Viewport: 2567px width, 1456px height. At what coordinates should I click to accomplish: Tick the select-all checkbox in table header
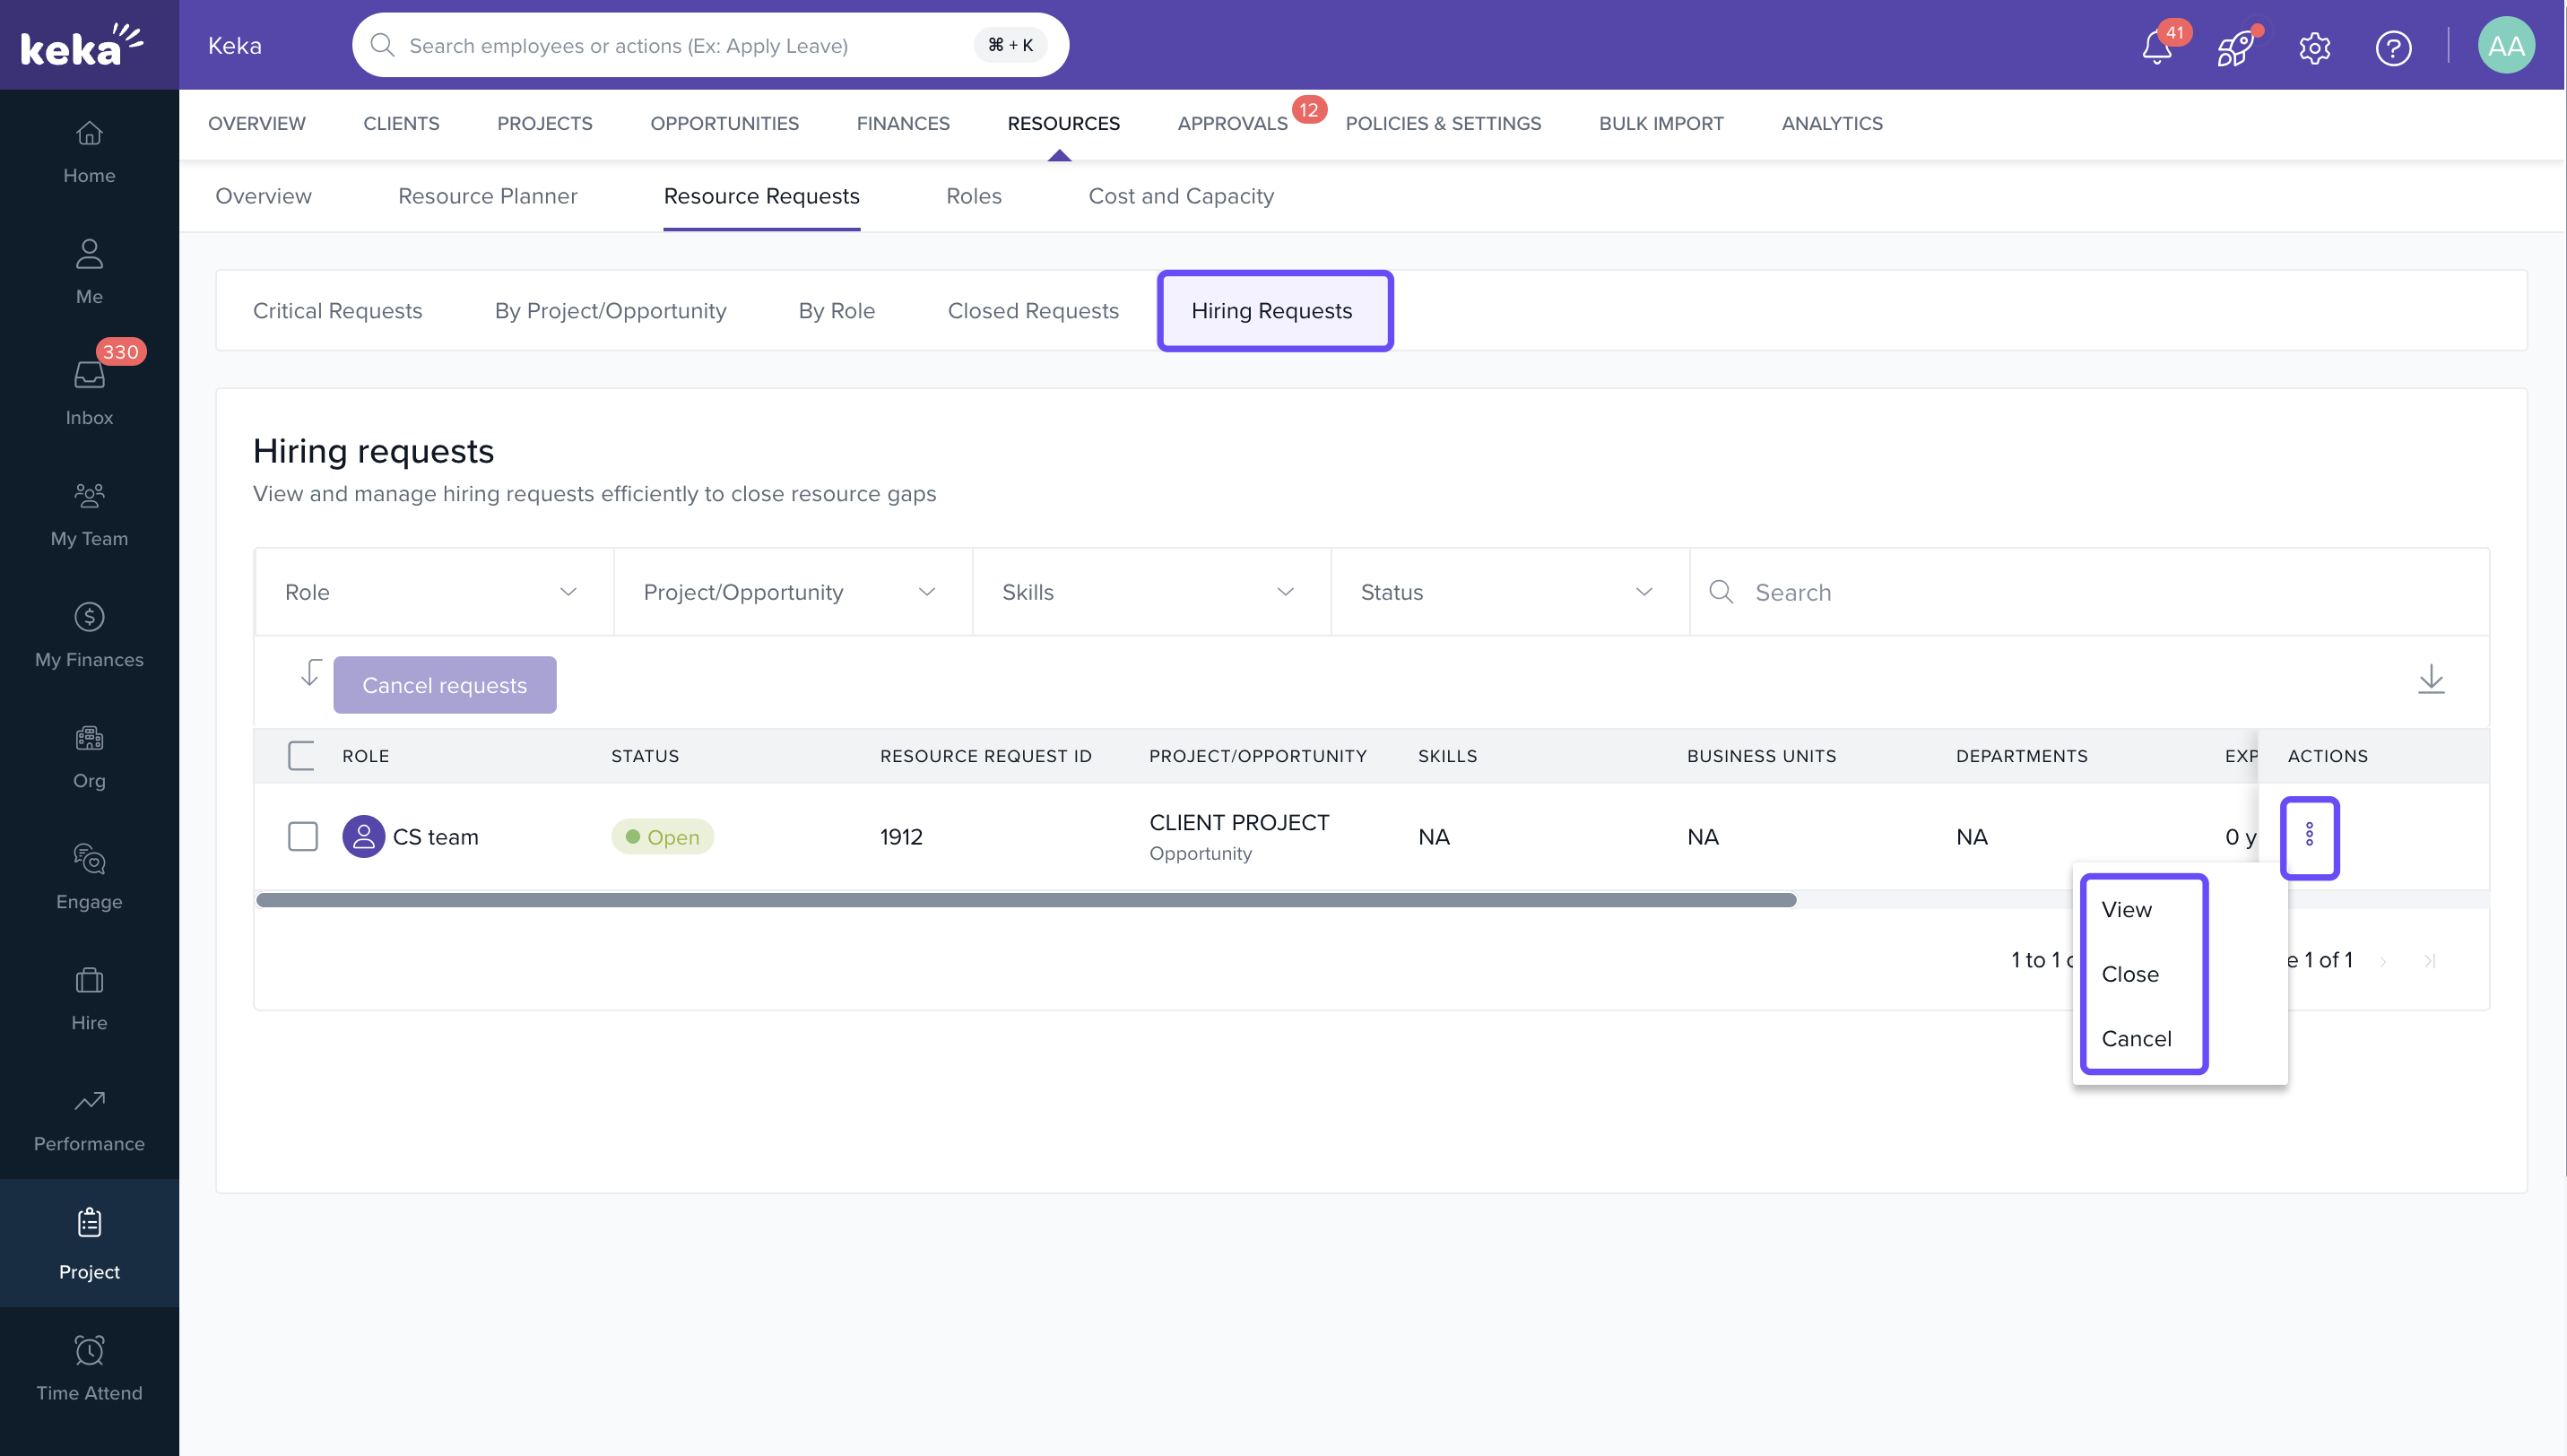click(301, 755)
